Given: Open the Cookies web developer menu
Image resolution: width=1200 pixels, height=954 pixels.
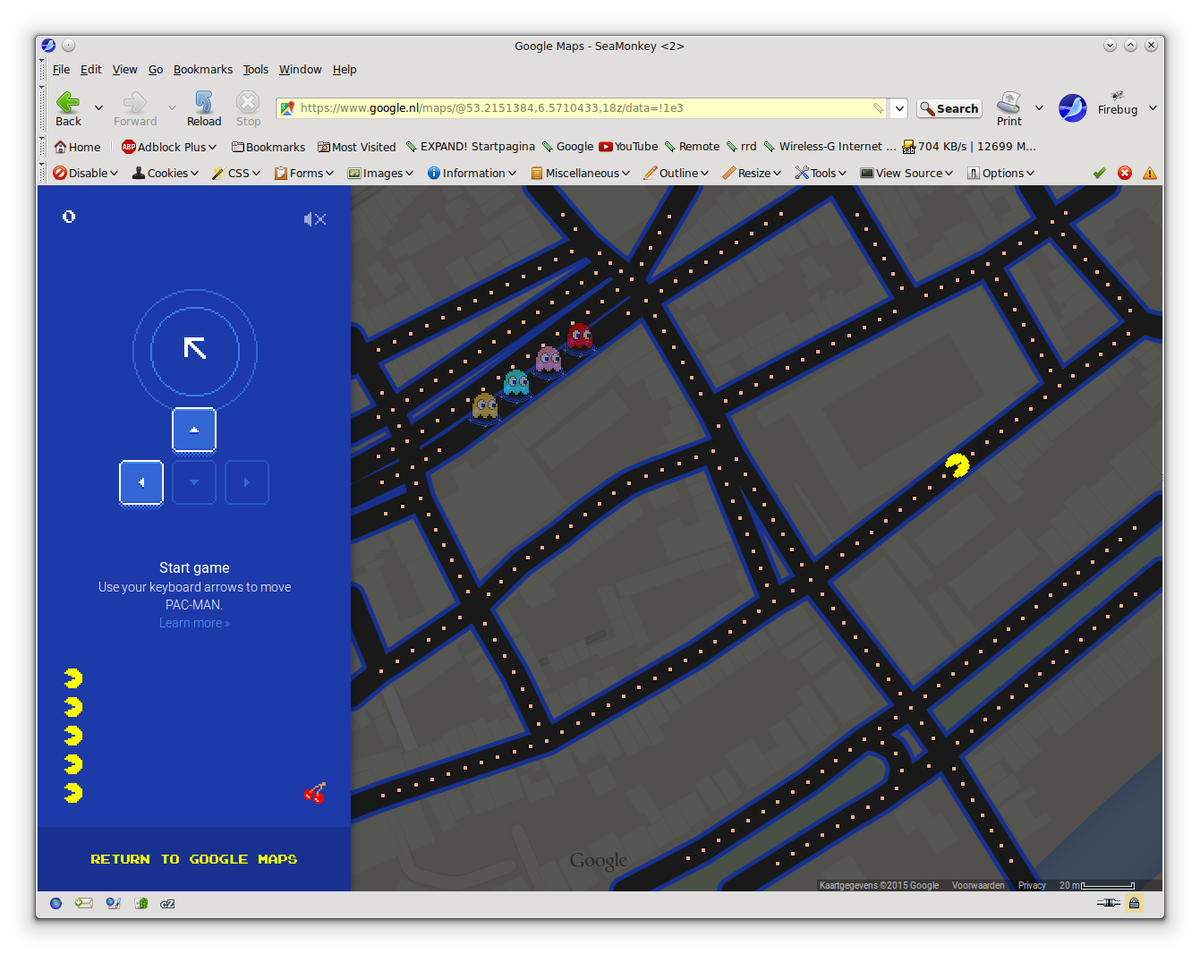Looking at the screenshot, I should click(166, 173).
